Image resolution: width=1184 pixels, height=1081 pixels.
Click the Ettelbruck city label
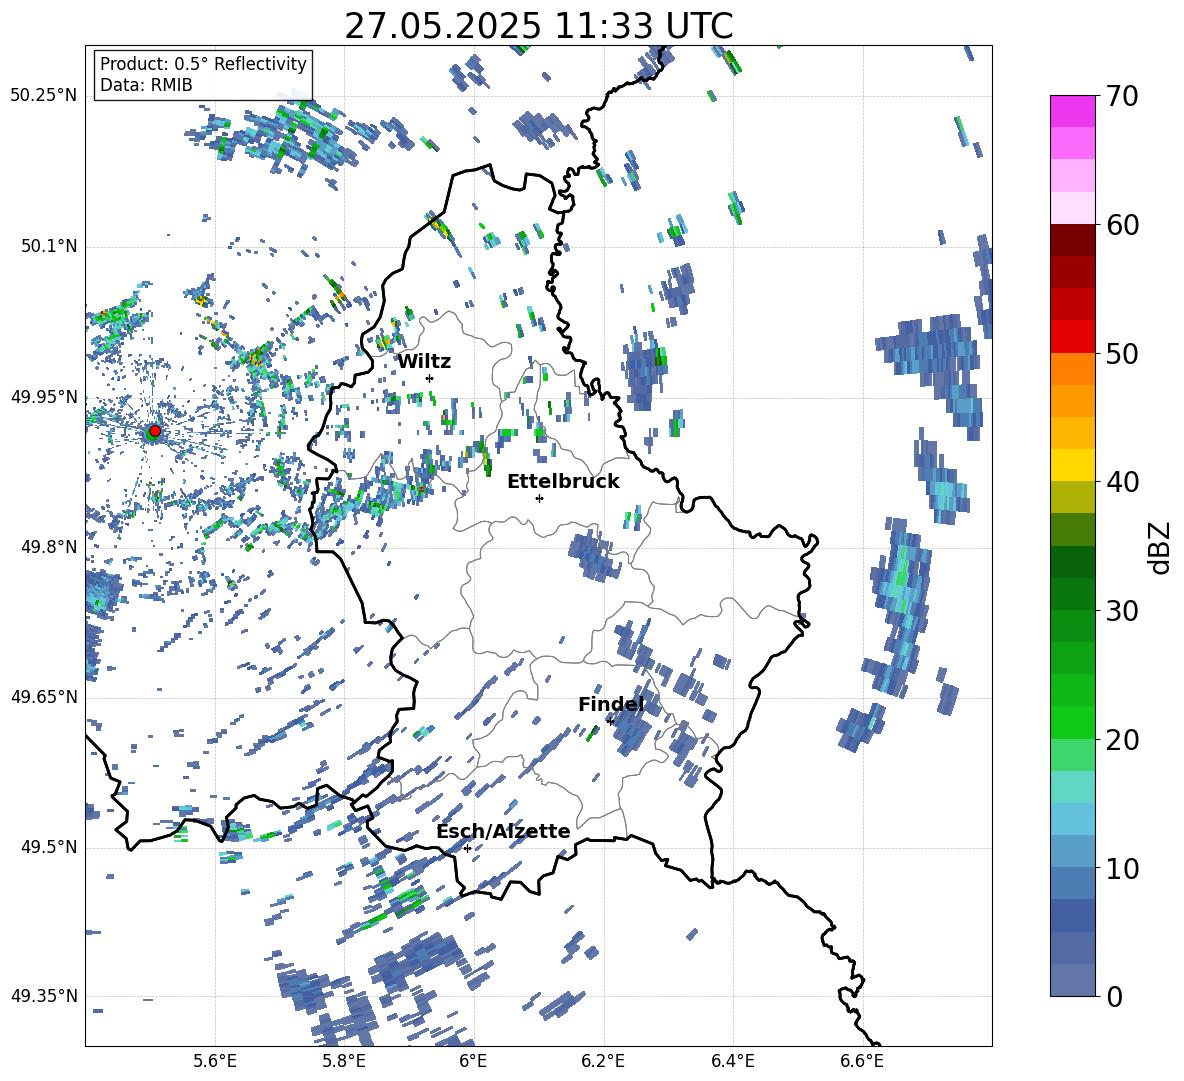(x=563, y=482)
